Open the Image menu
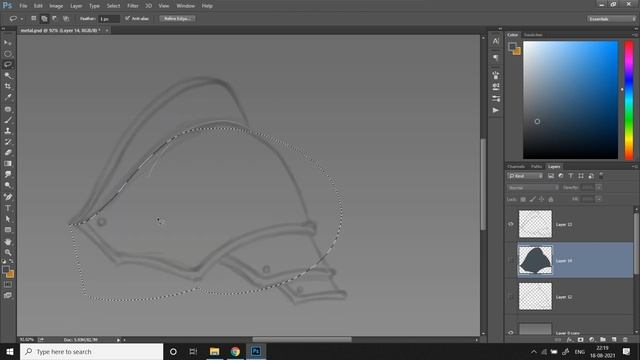Viewport: 640px width, 360px height. point(56,6)
